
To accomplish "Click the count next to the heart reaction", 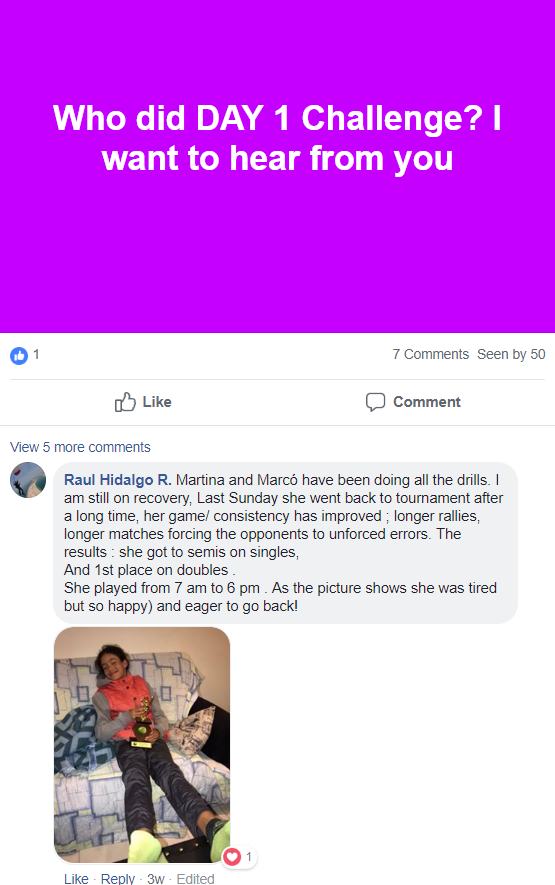I will [x=248, y=857].
